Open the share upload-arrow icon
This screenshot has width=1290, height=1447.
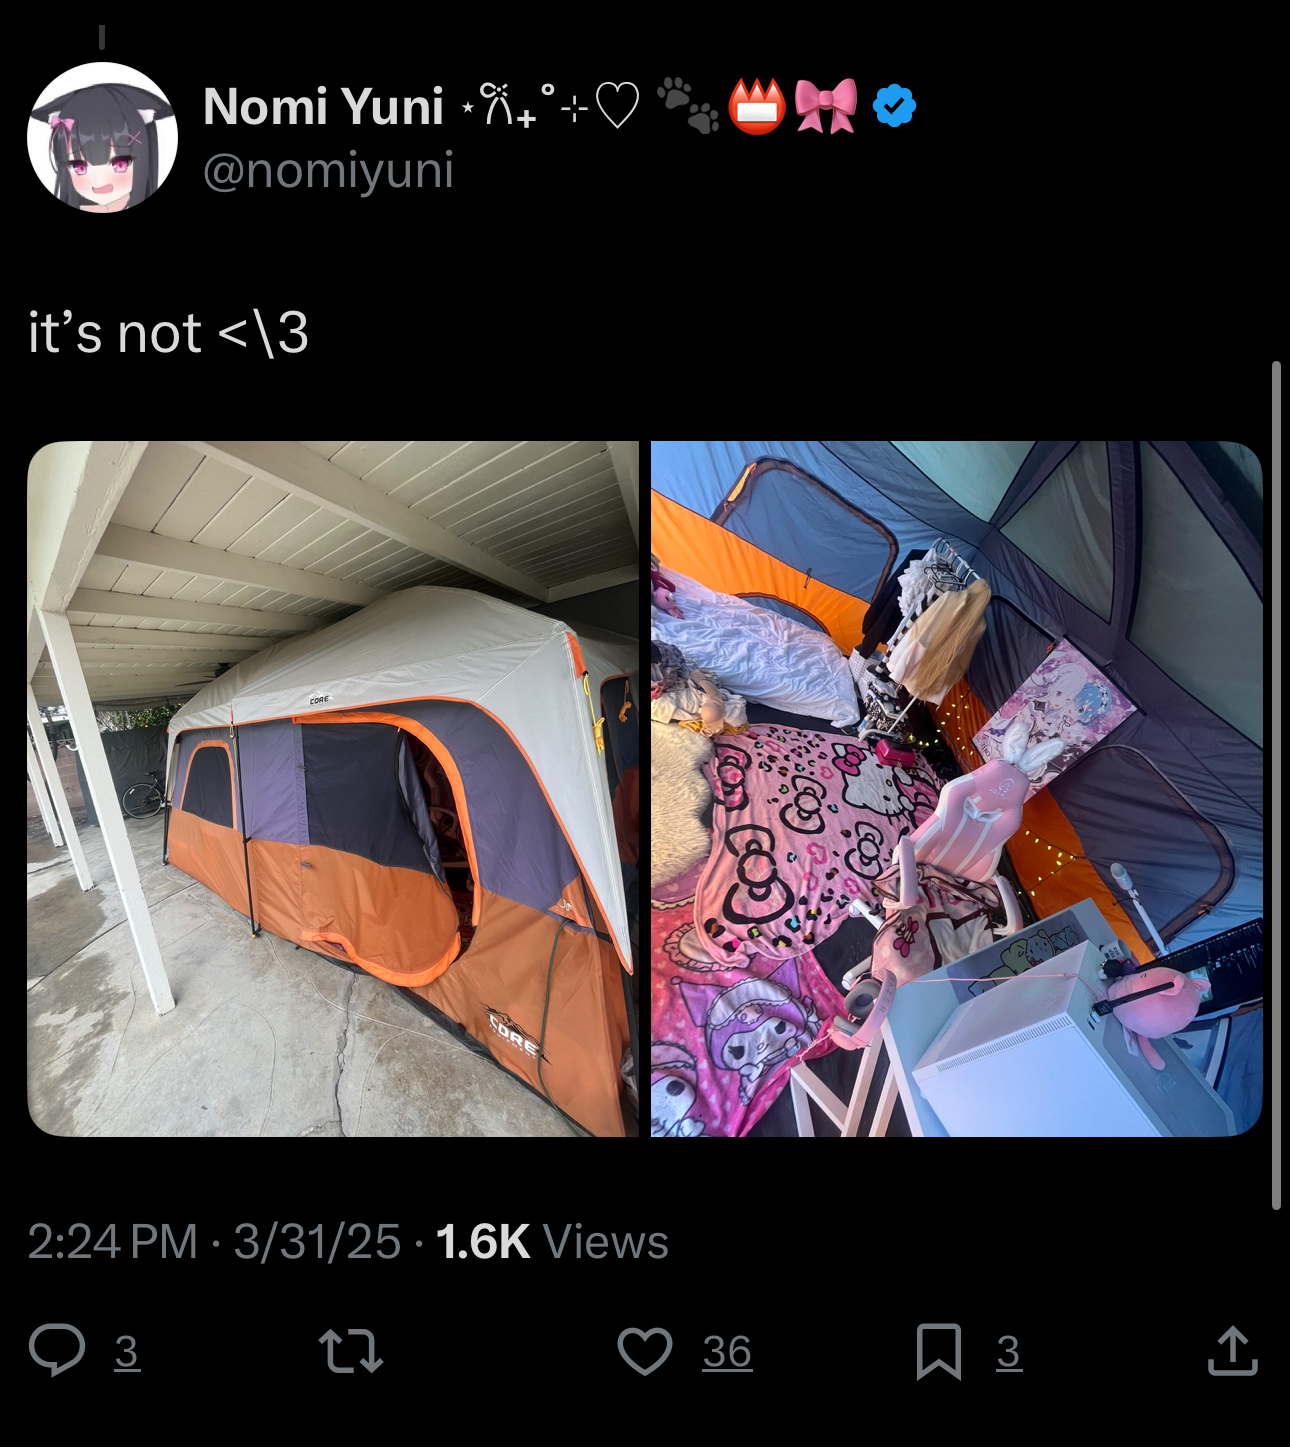click(x=1232, y=1350)
